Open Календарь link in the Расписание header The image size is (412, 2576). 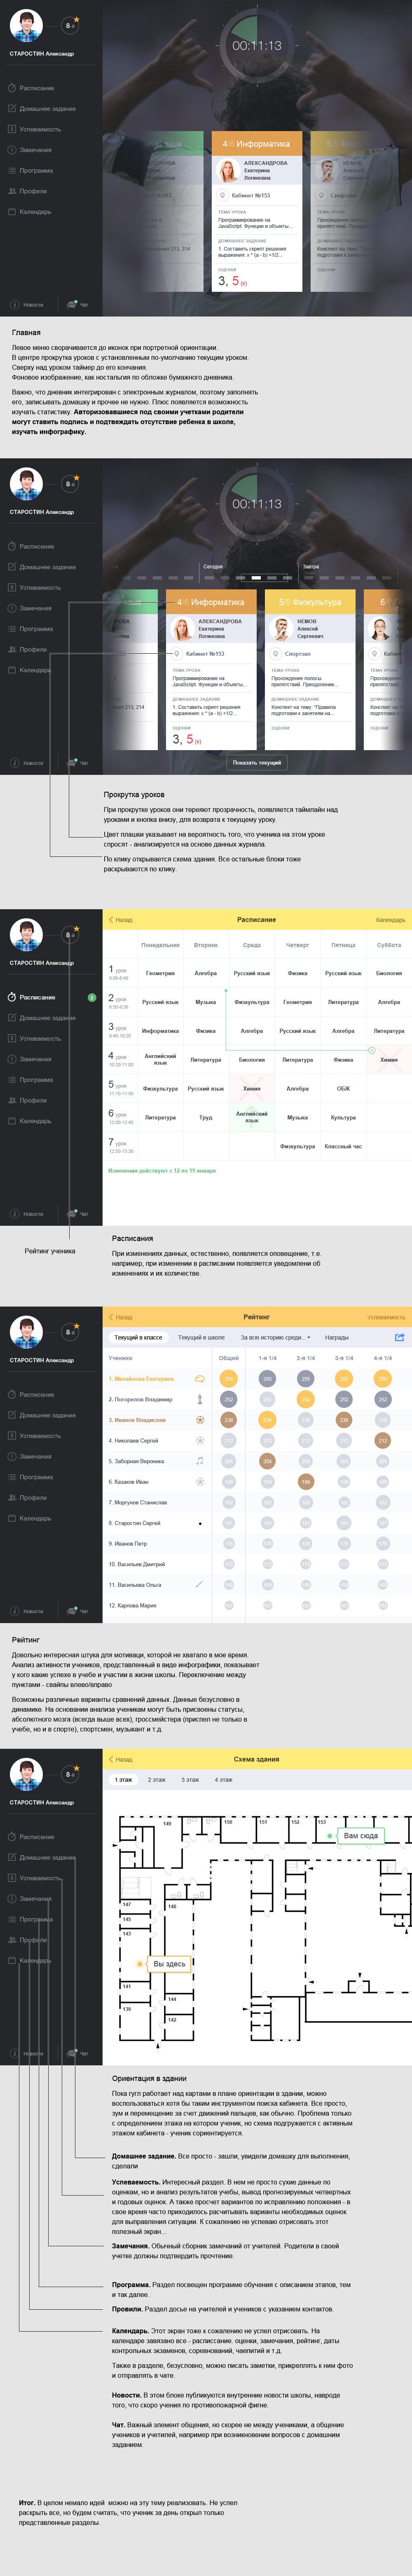390,920
